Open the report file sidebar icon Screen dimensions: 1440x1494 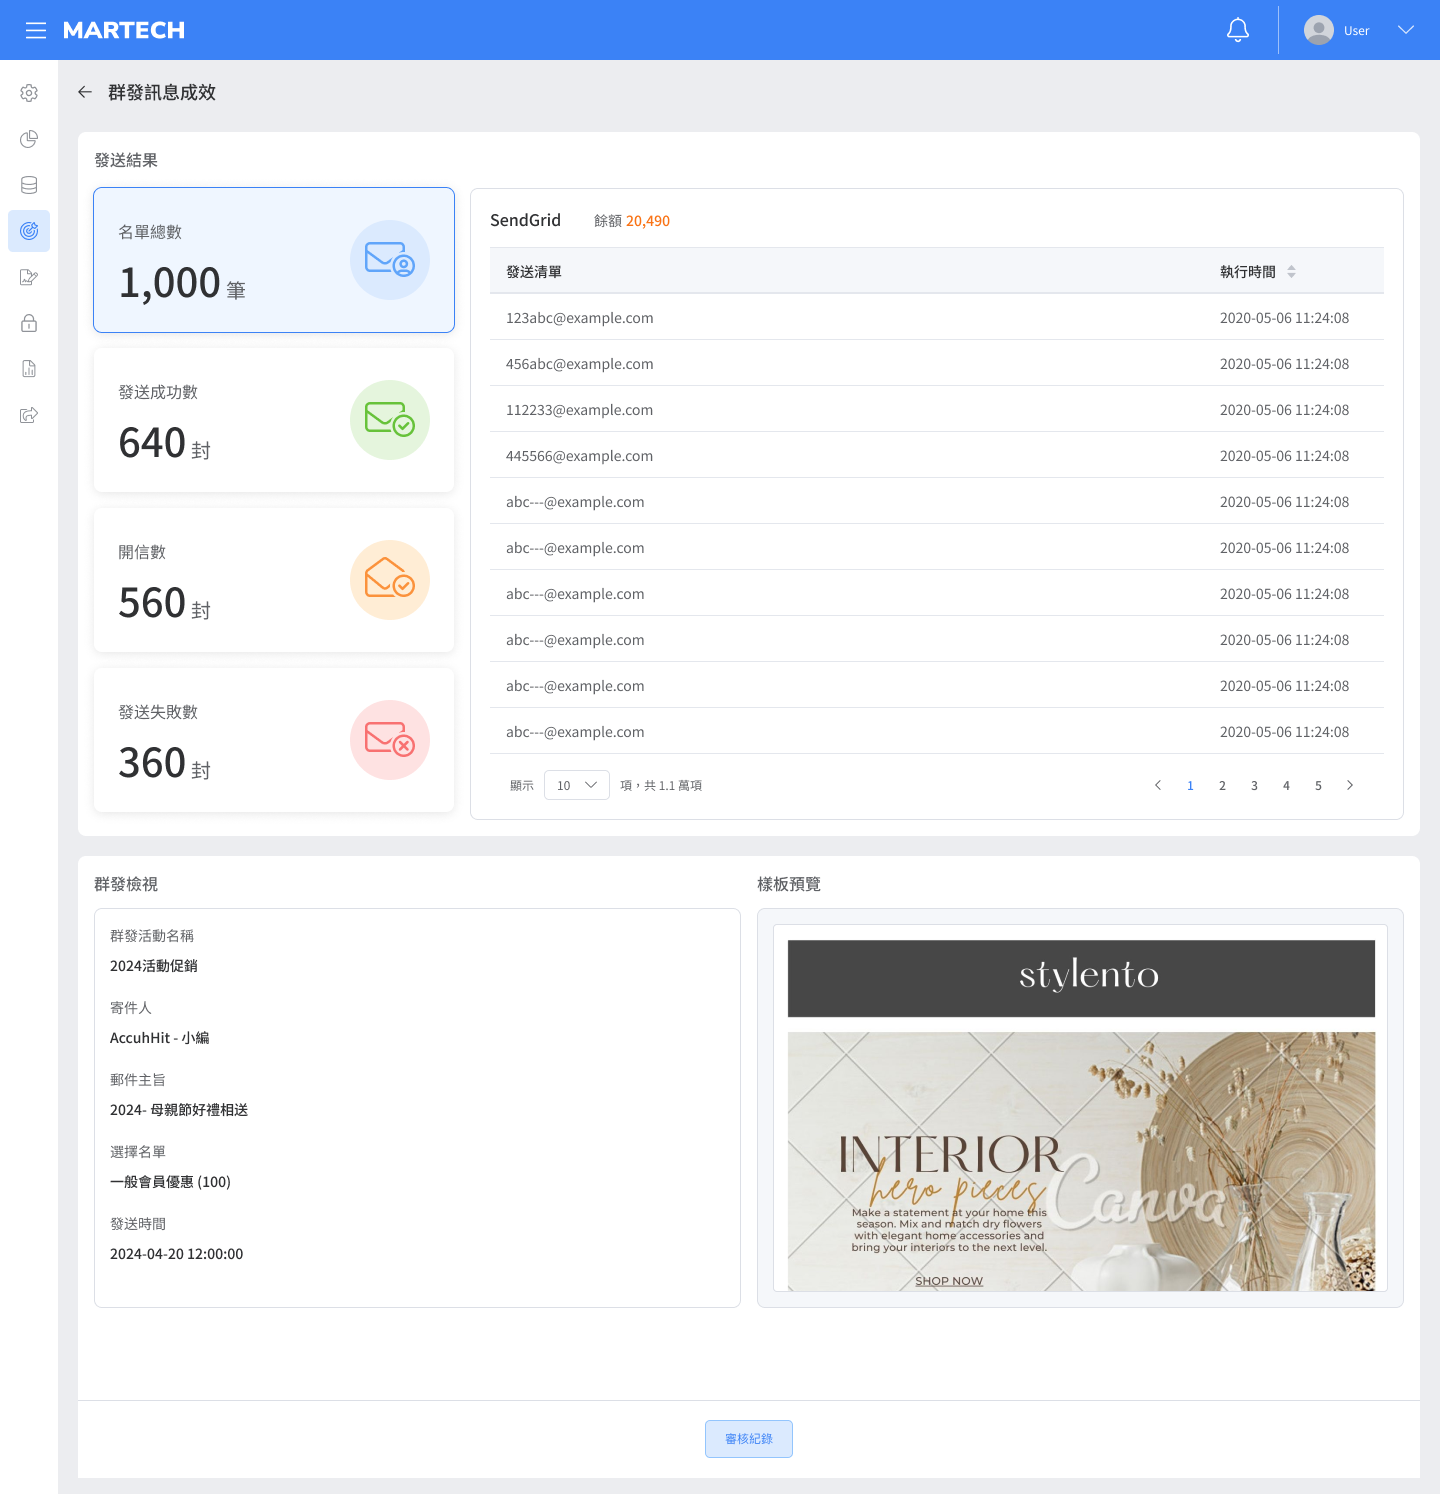pos(29,369)
